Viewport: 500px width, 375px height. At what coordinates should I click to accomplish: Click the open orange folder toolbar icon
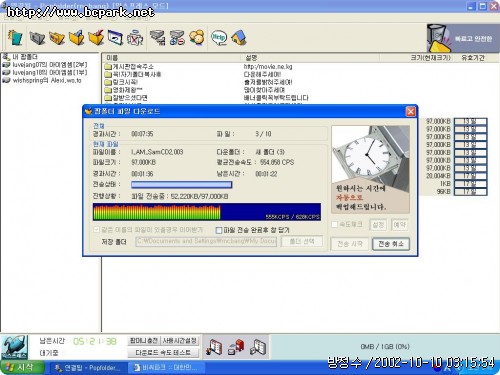point(57,38)
